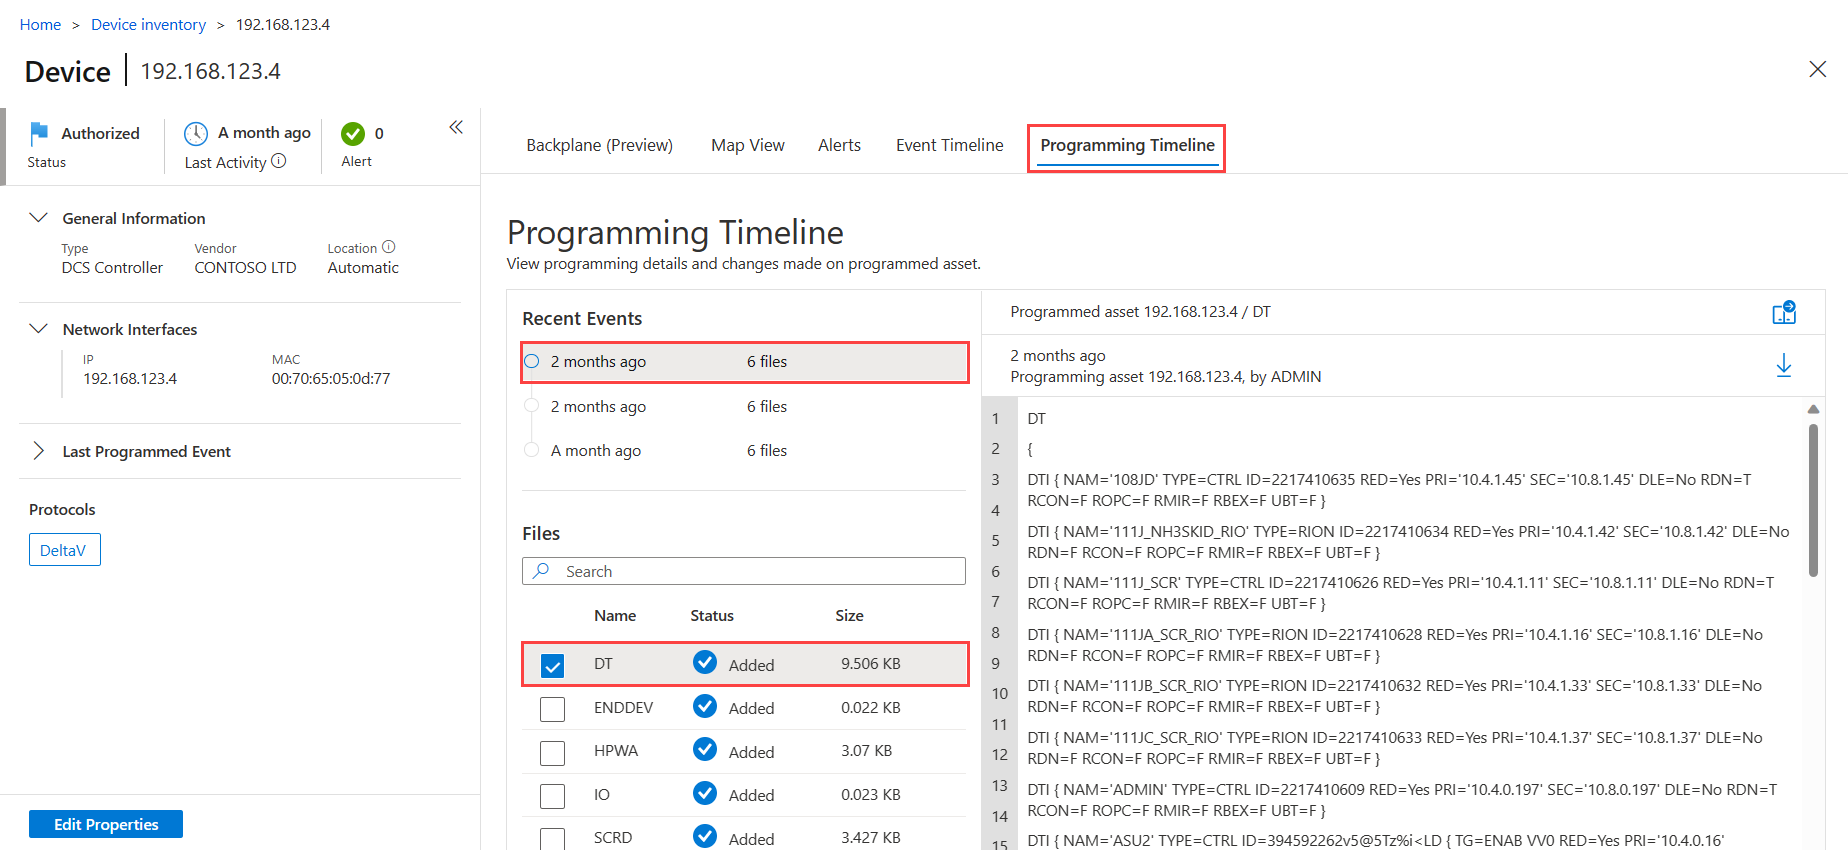This screenshot has width=1848, height=850.
Task: Click line number 3 in code viewer
Action: [995, 479]
